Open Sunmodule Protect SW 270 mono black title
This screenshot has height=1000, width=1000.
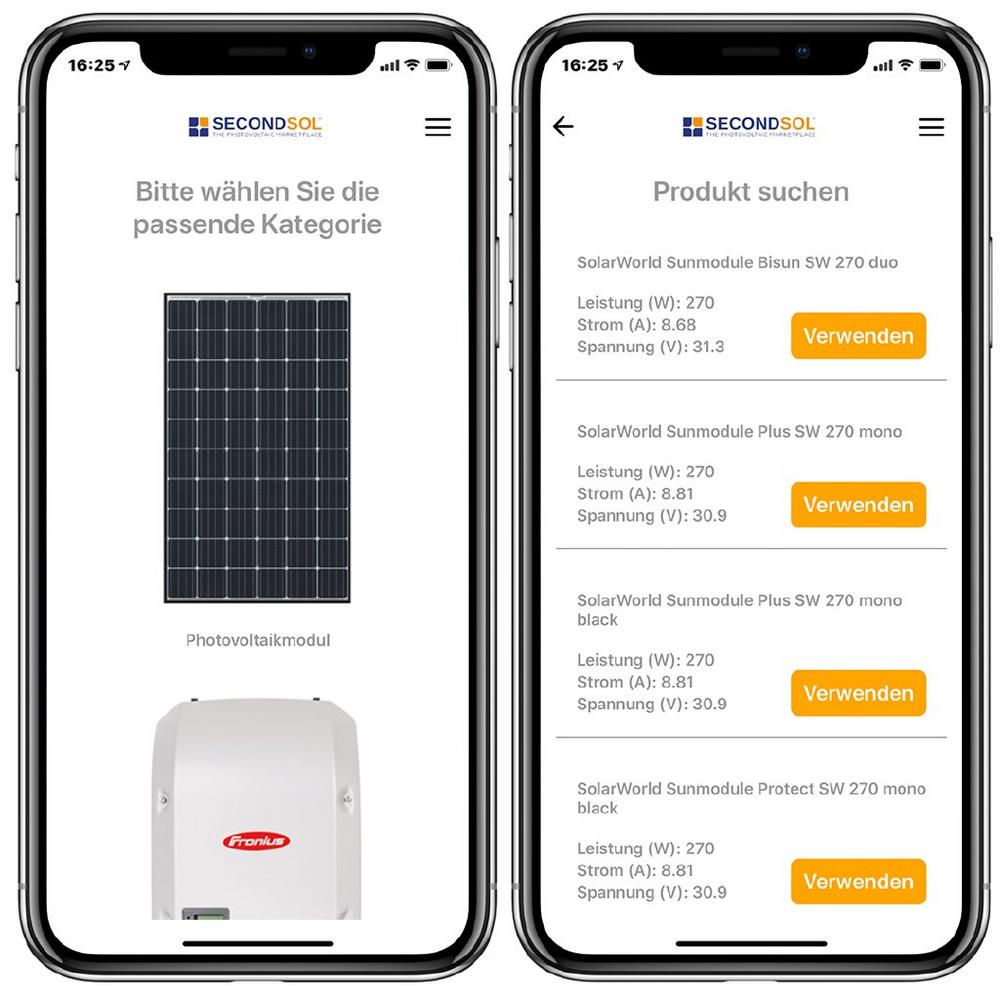click(751, 798)
